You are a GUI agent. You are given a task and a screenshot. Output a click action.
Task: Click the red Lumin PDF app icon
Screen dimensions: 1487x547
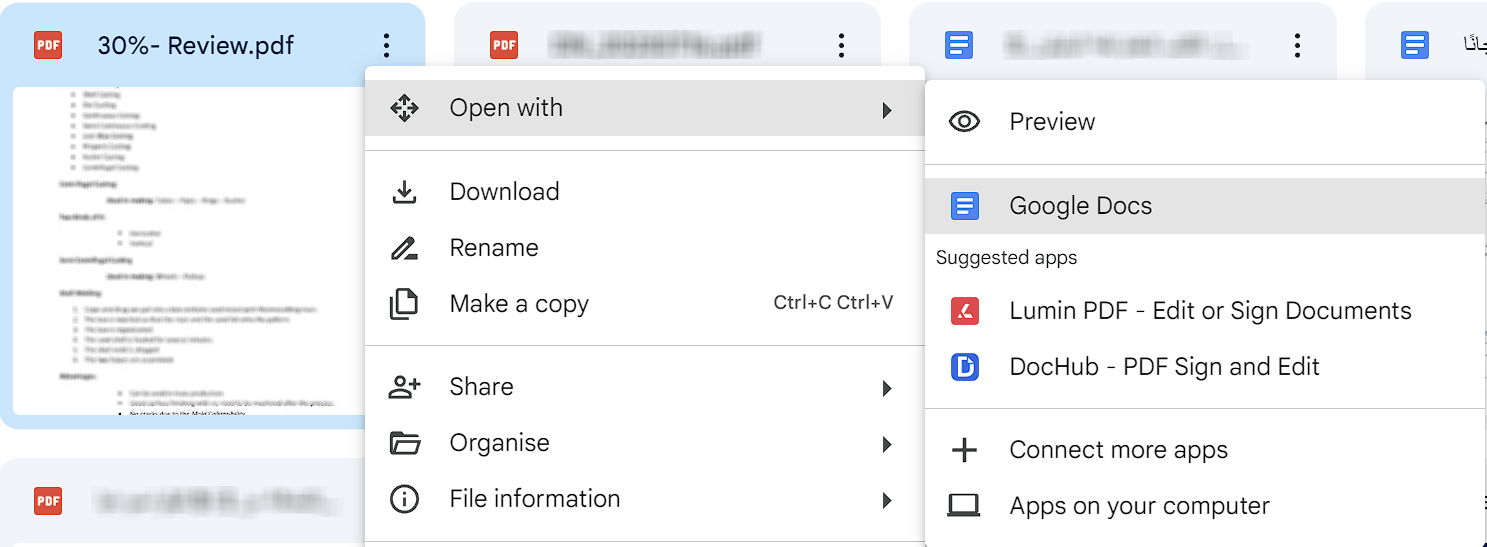click(964, 311)
